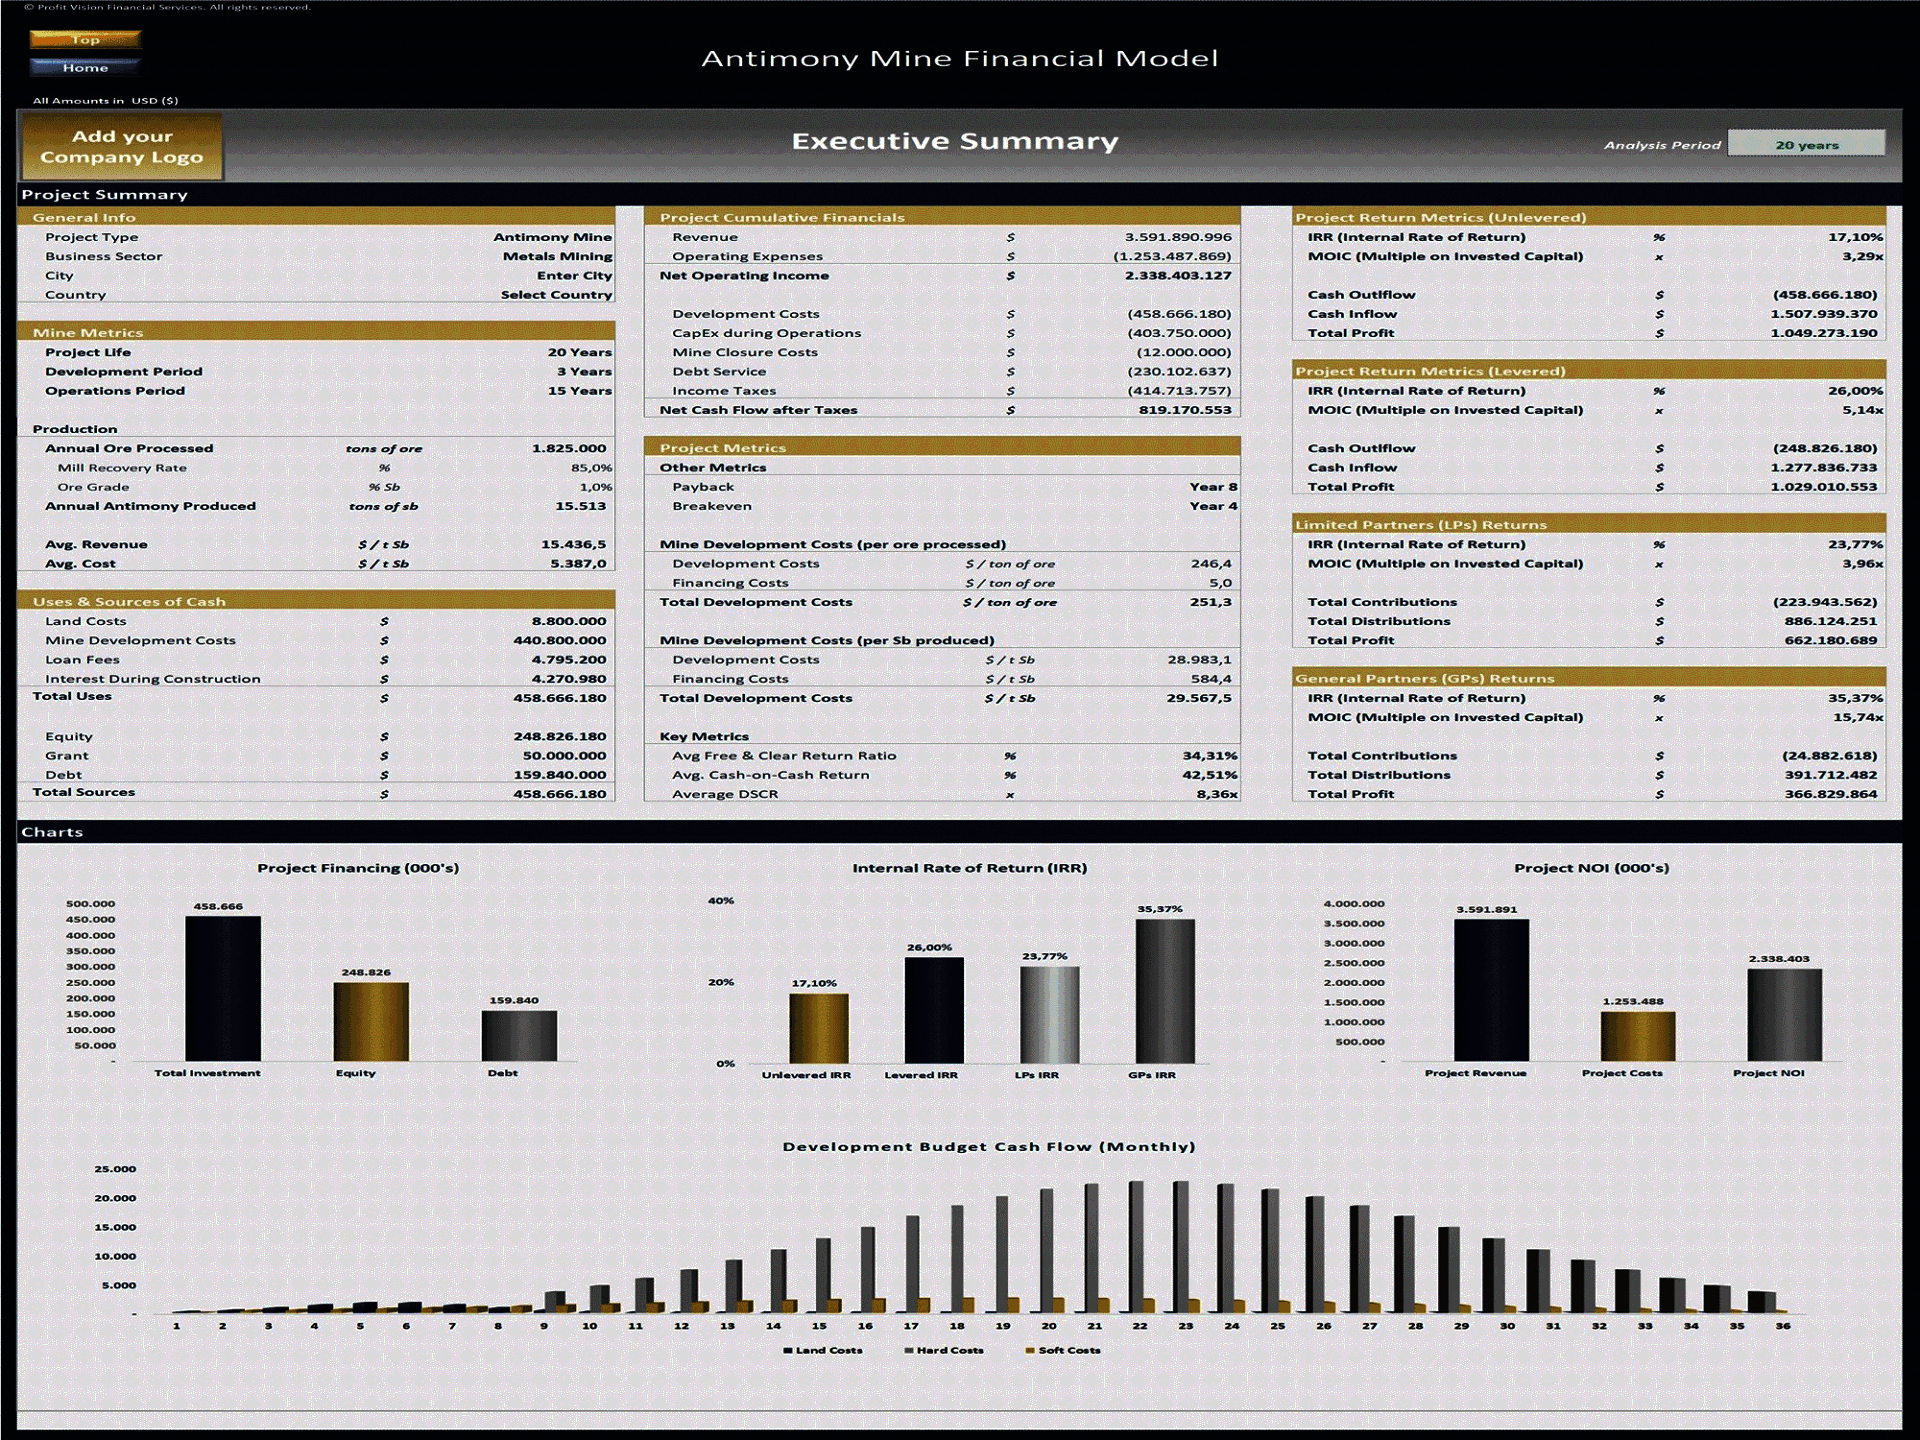The width and height of the screenshot is (1920, 1440).
Task: Click the Metals Mining business sector value
Action: point(557,256)
